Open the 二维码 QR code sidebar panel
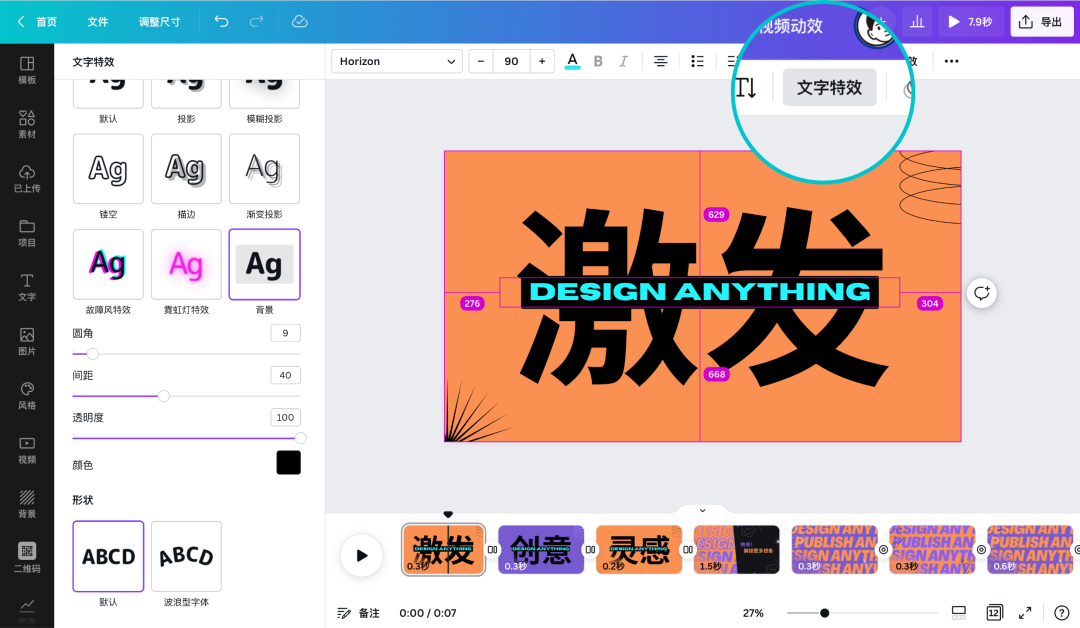The height and width of the screenshot is (628, 1080). tap(27, 558)
